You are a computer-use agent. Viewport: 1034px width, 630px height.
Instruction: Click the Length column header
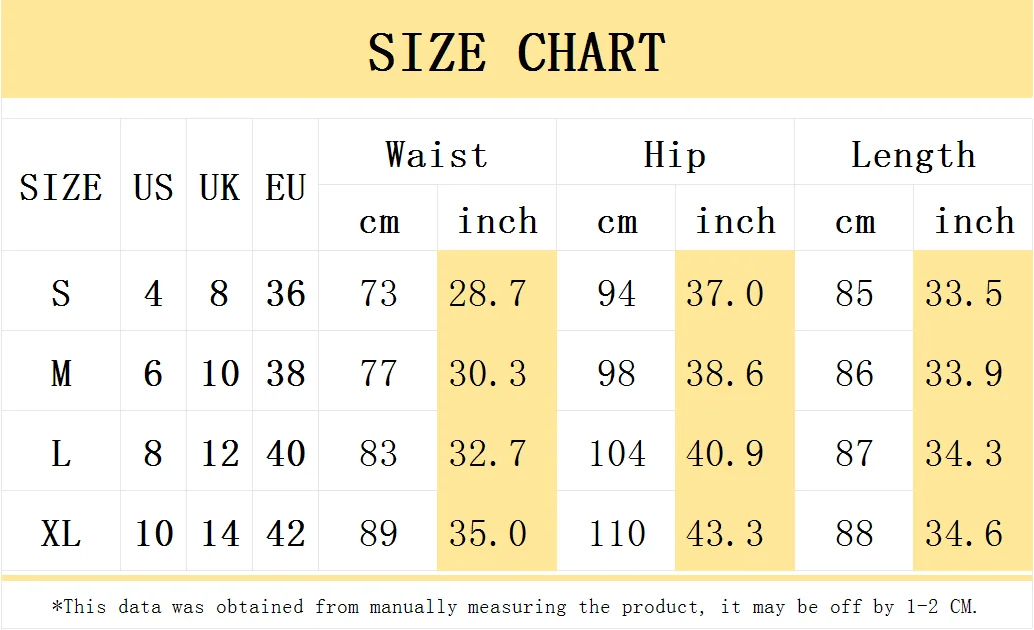coord(913,155)
